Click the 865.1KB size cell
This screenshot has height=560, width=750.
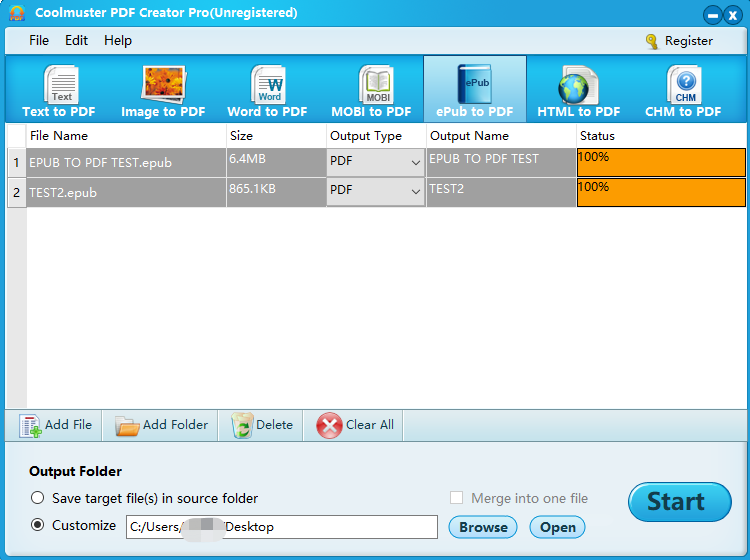[x=276, y=192]
